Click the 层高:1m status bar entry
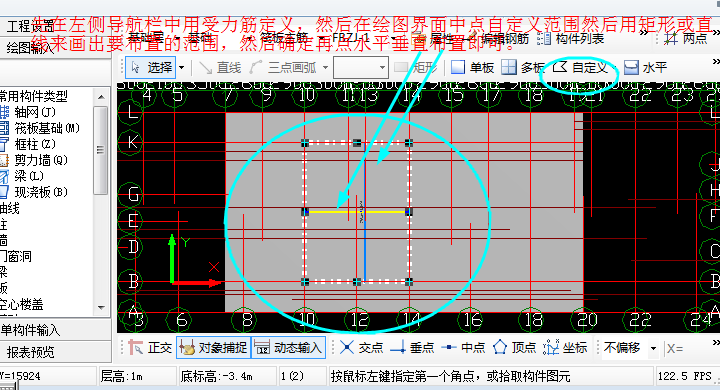 122,377
